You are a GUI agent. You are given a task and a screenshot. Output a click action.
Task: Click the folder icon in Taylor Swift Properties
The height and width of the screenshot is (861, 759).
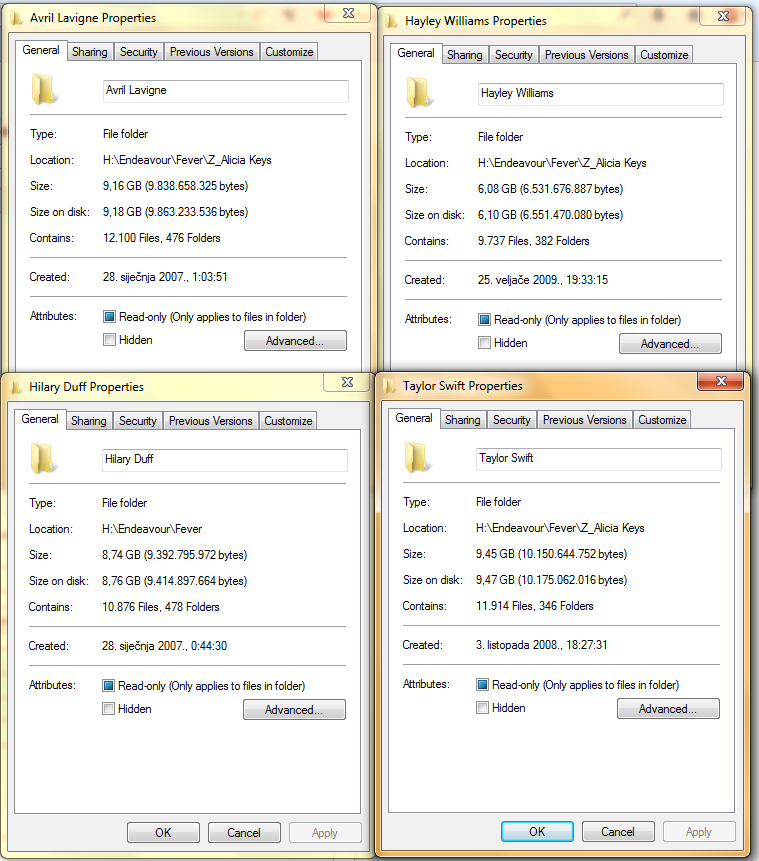[x=416, y=458]
